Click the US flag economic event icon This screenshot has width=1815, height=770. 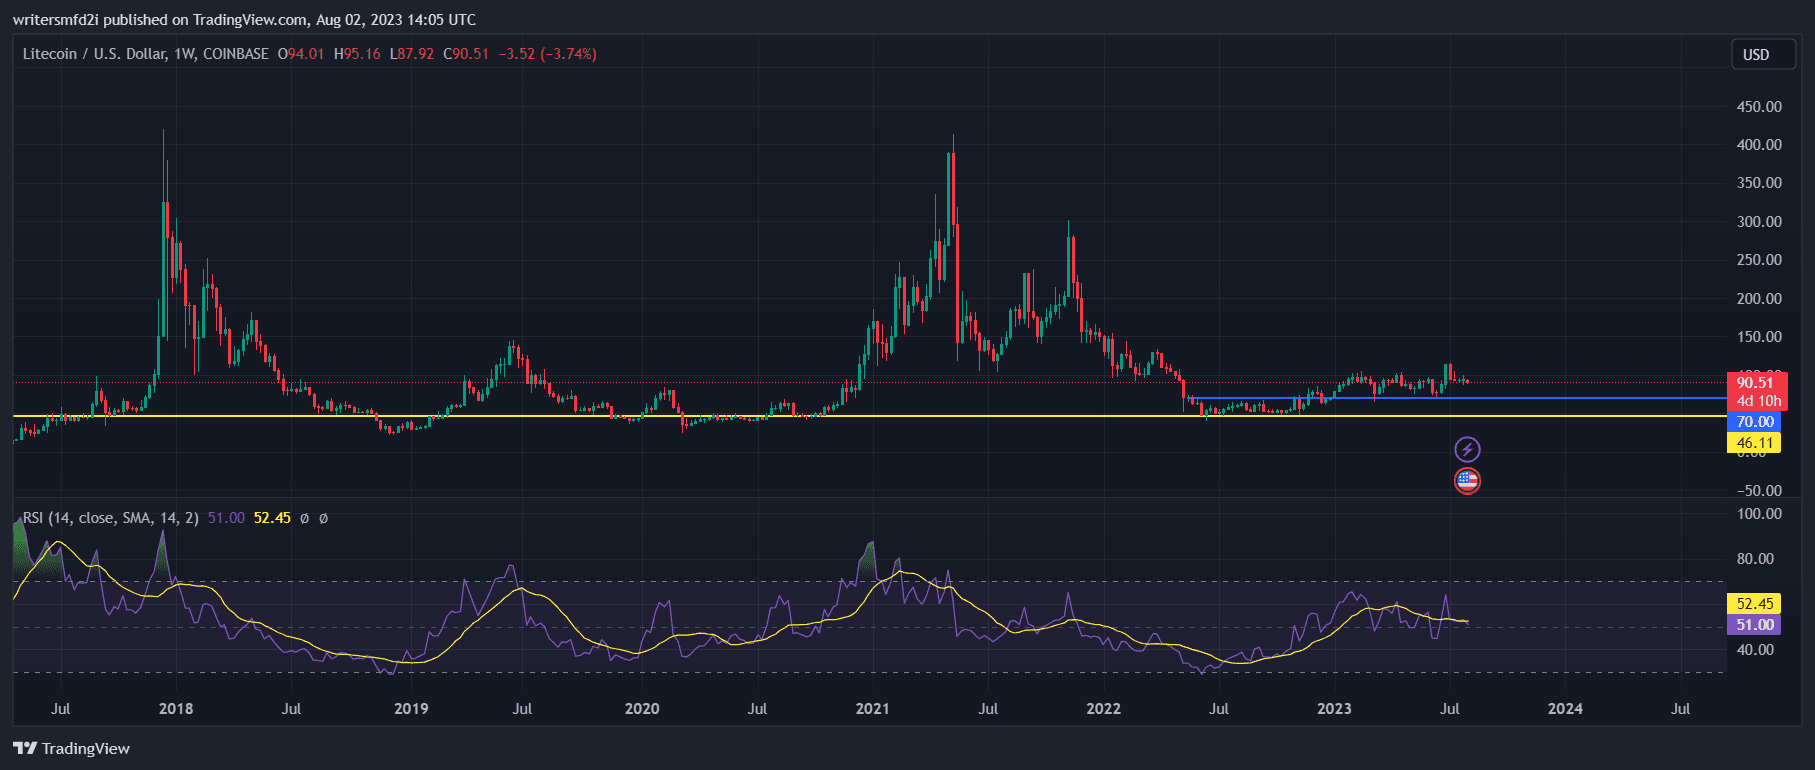click(1466, 481)
